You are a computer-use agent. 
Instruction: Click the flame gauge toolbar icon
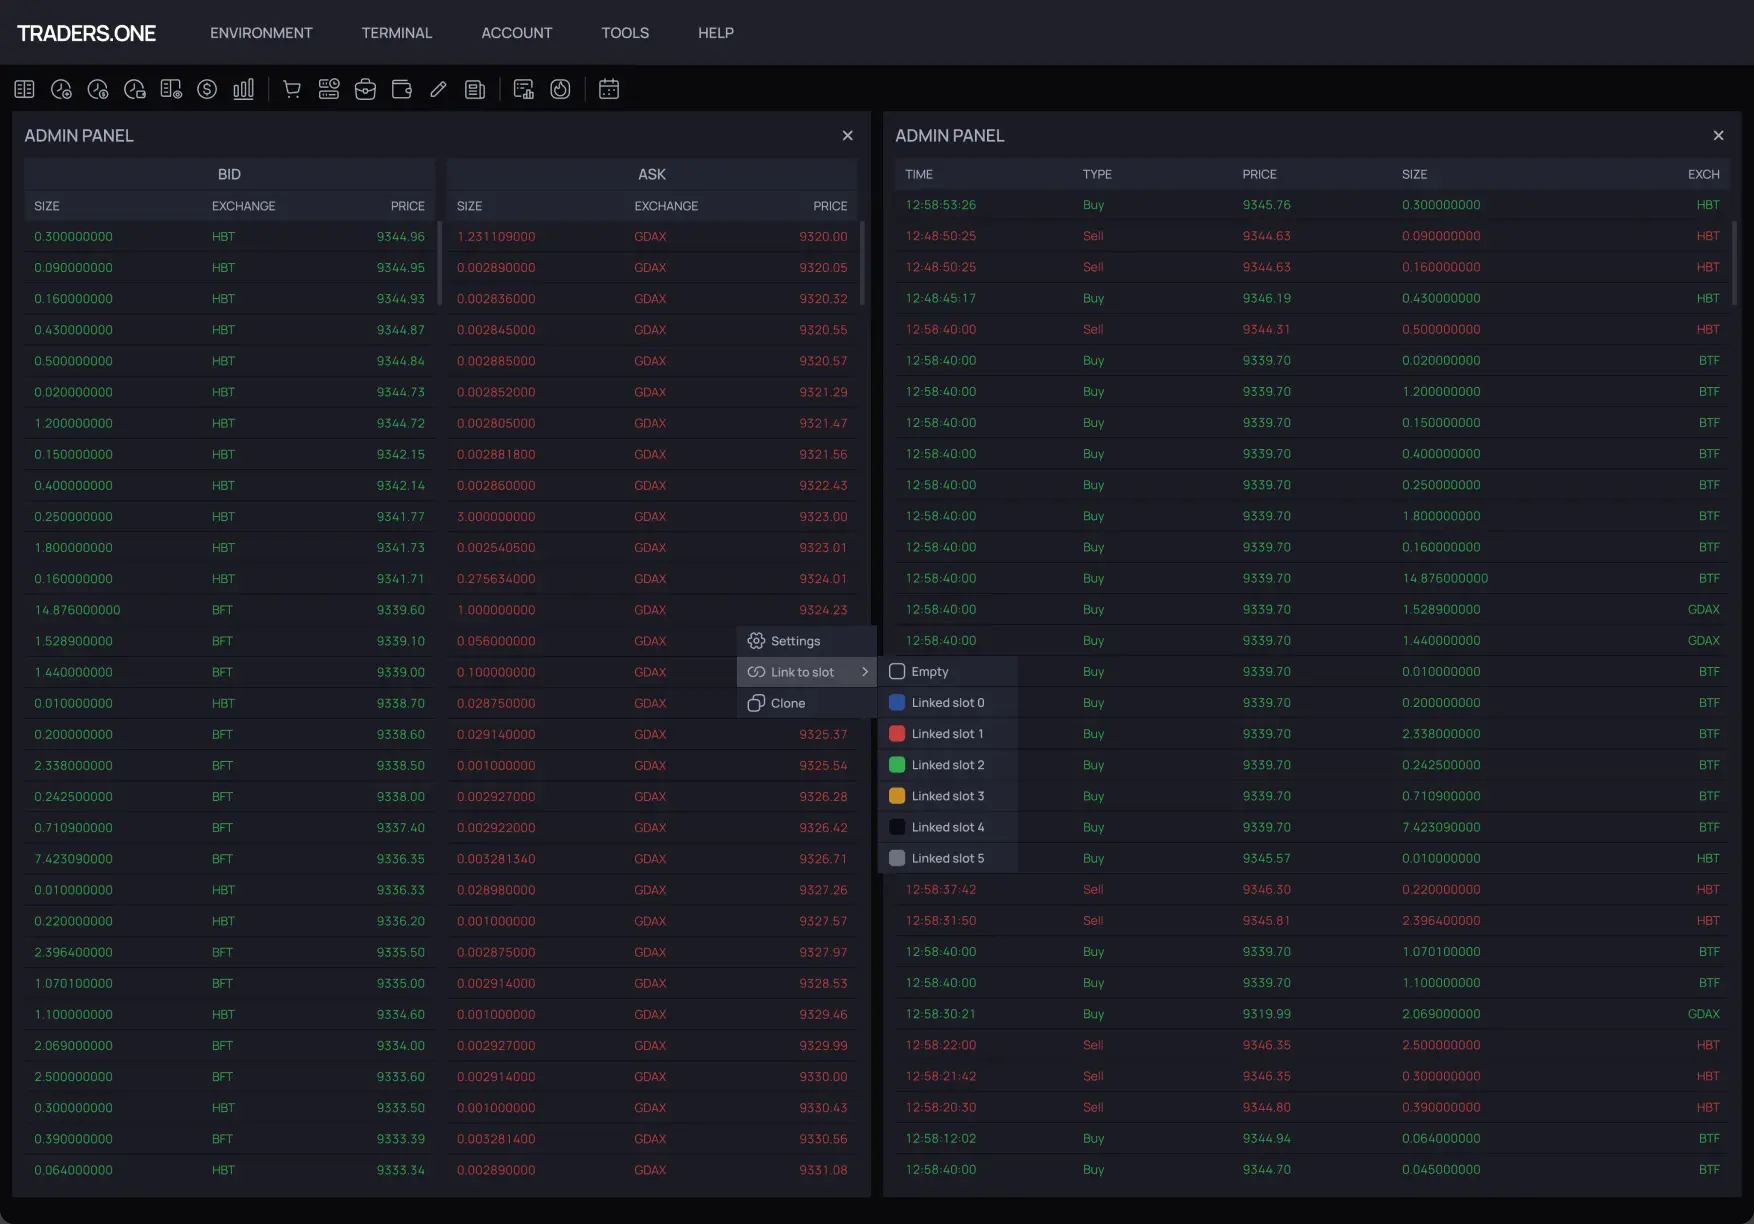559,89
